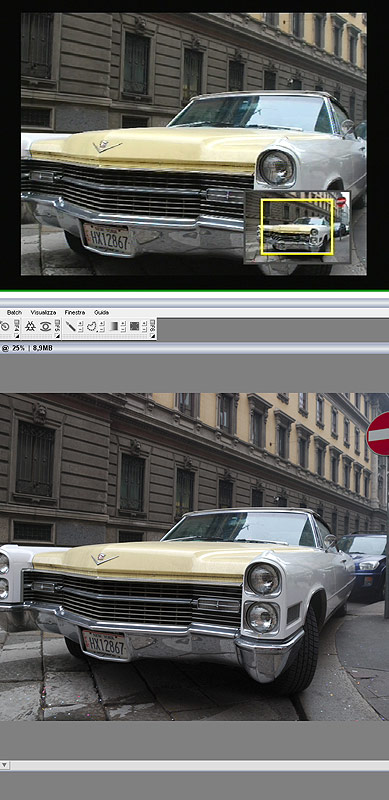Click the 25% zoom indicator
This screenshot has height=800, width=389.
coord(19,348)
